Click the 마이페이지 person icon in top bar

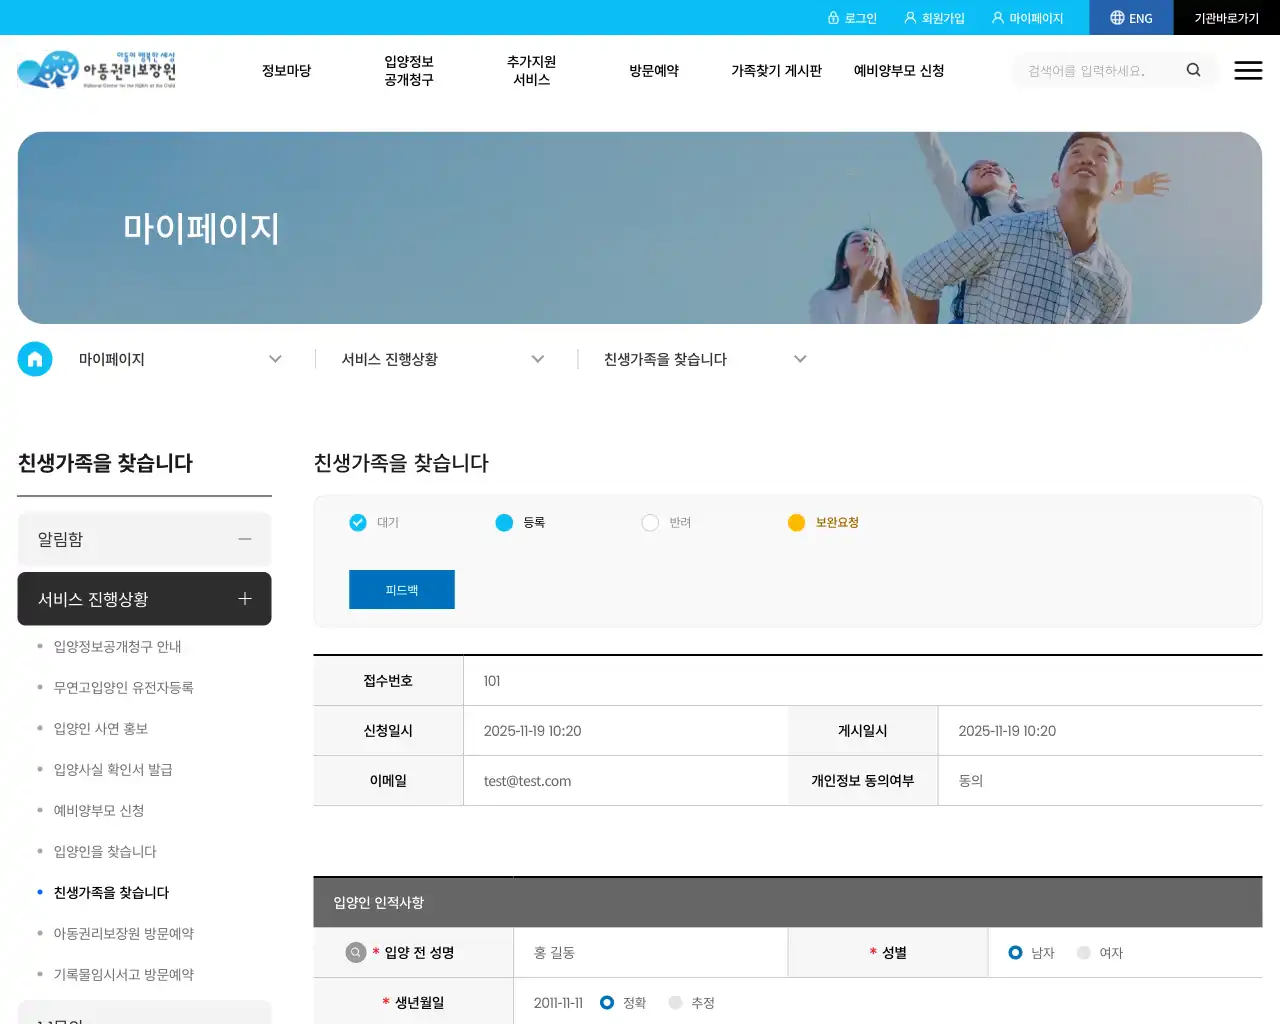[x=997, y=17]
